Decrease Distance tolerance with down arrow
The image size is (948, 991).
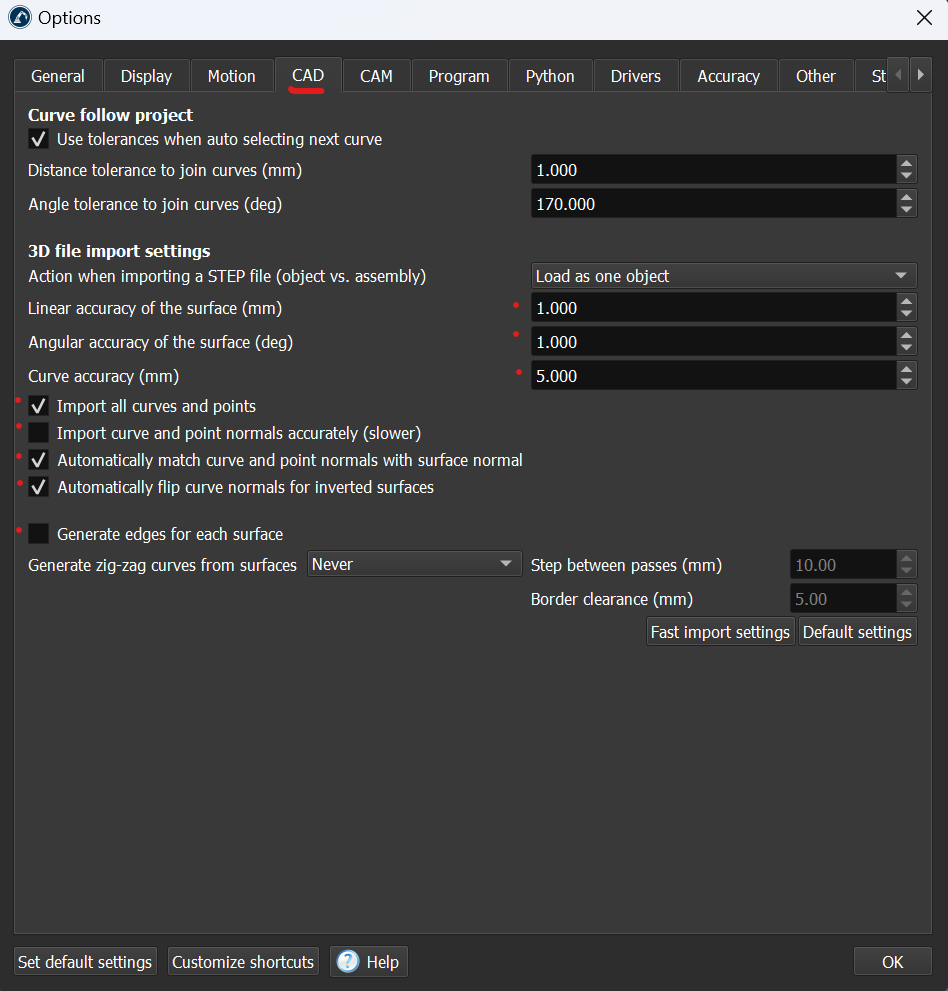tap(906, 176)
